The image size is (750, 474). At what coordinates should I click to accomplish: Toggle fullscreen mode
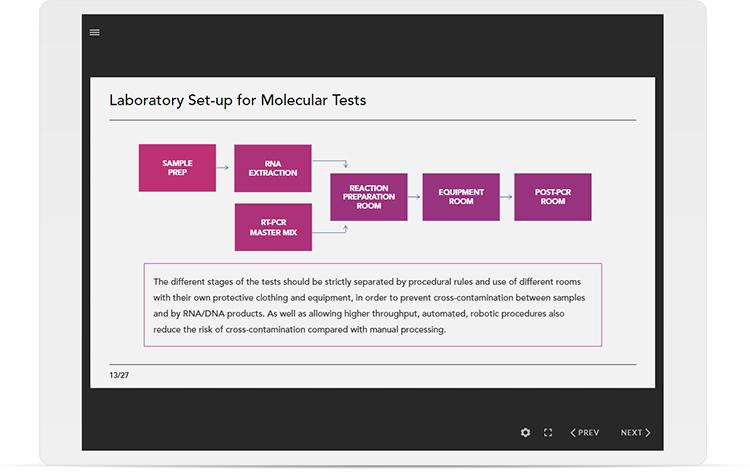(x=548, y=433)
